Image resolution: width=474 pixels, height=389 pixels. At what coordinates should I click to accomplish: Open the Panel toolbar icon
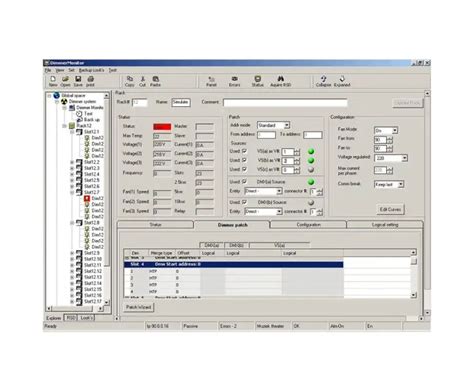pyautogui.click(x=211, y=79)
